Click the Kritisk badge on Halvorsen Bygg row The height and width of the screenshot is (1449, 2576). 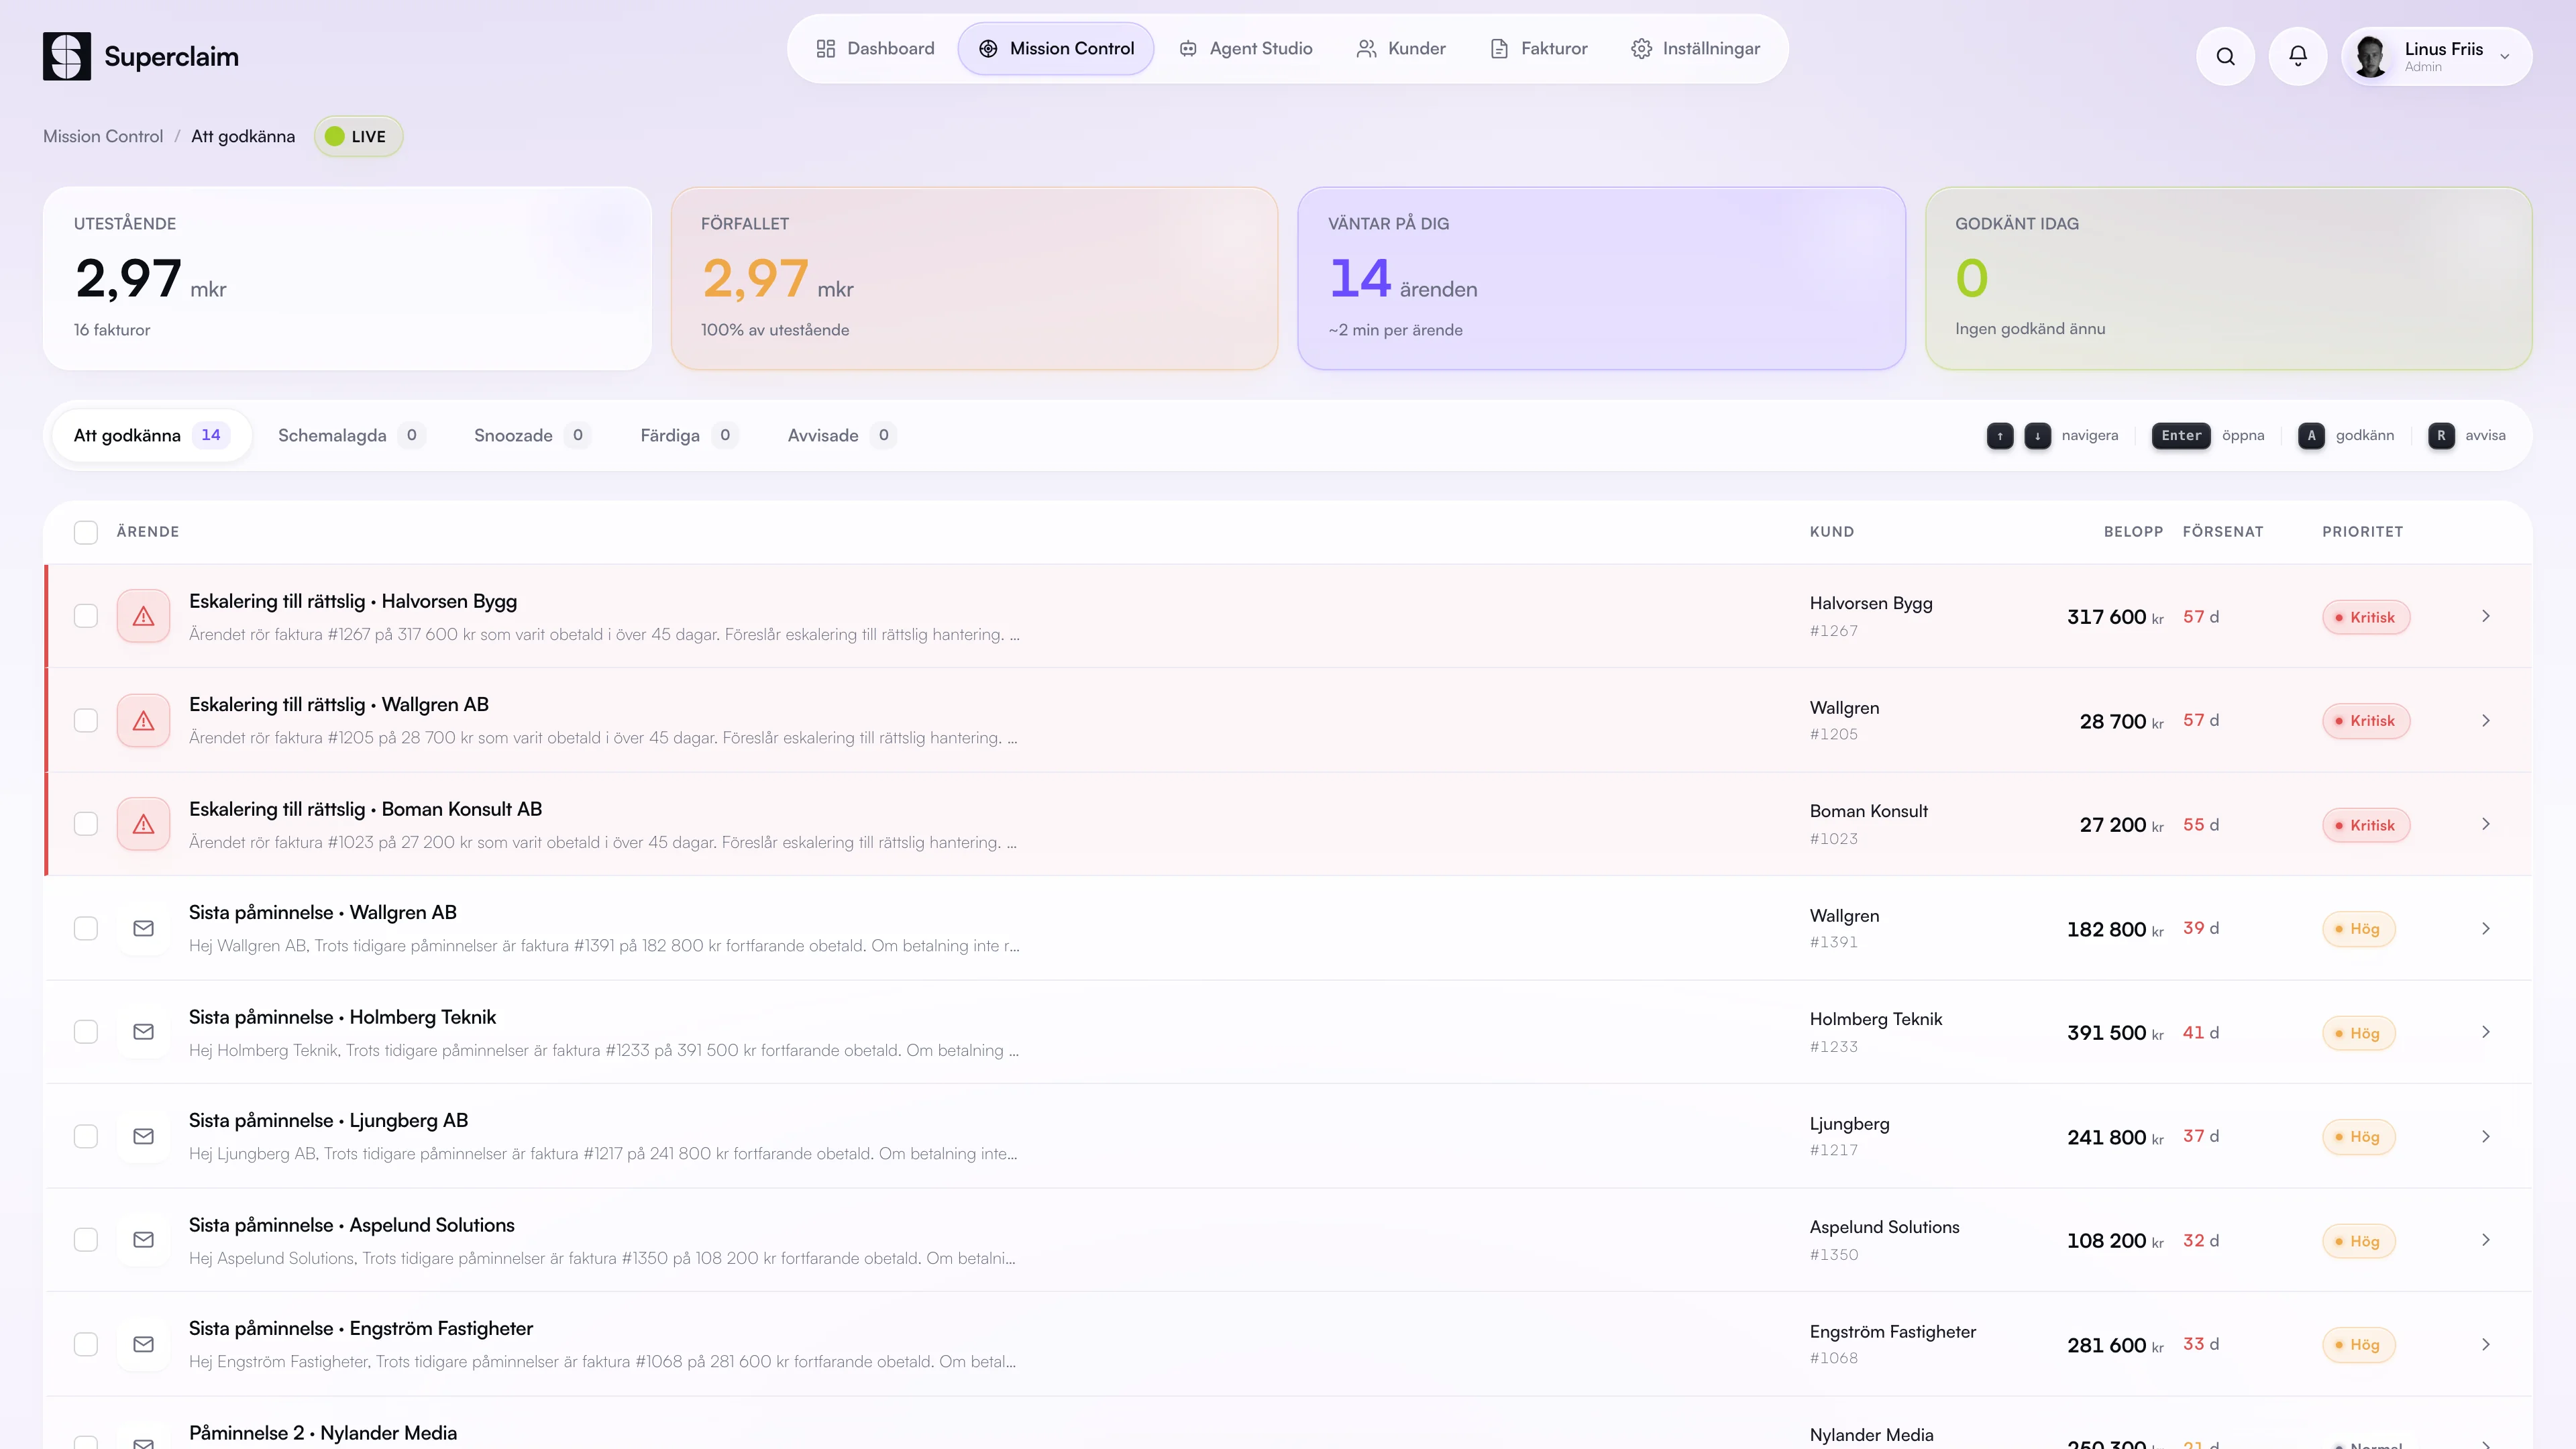click(x=2366, y=617)
